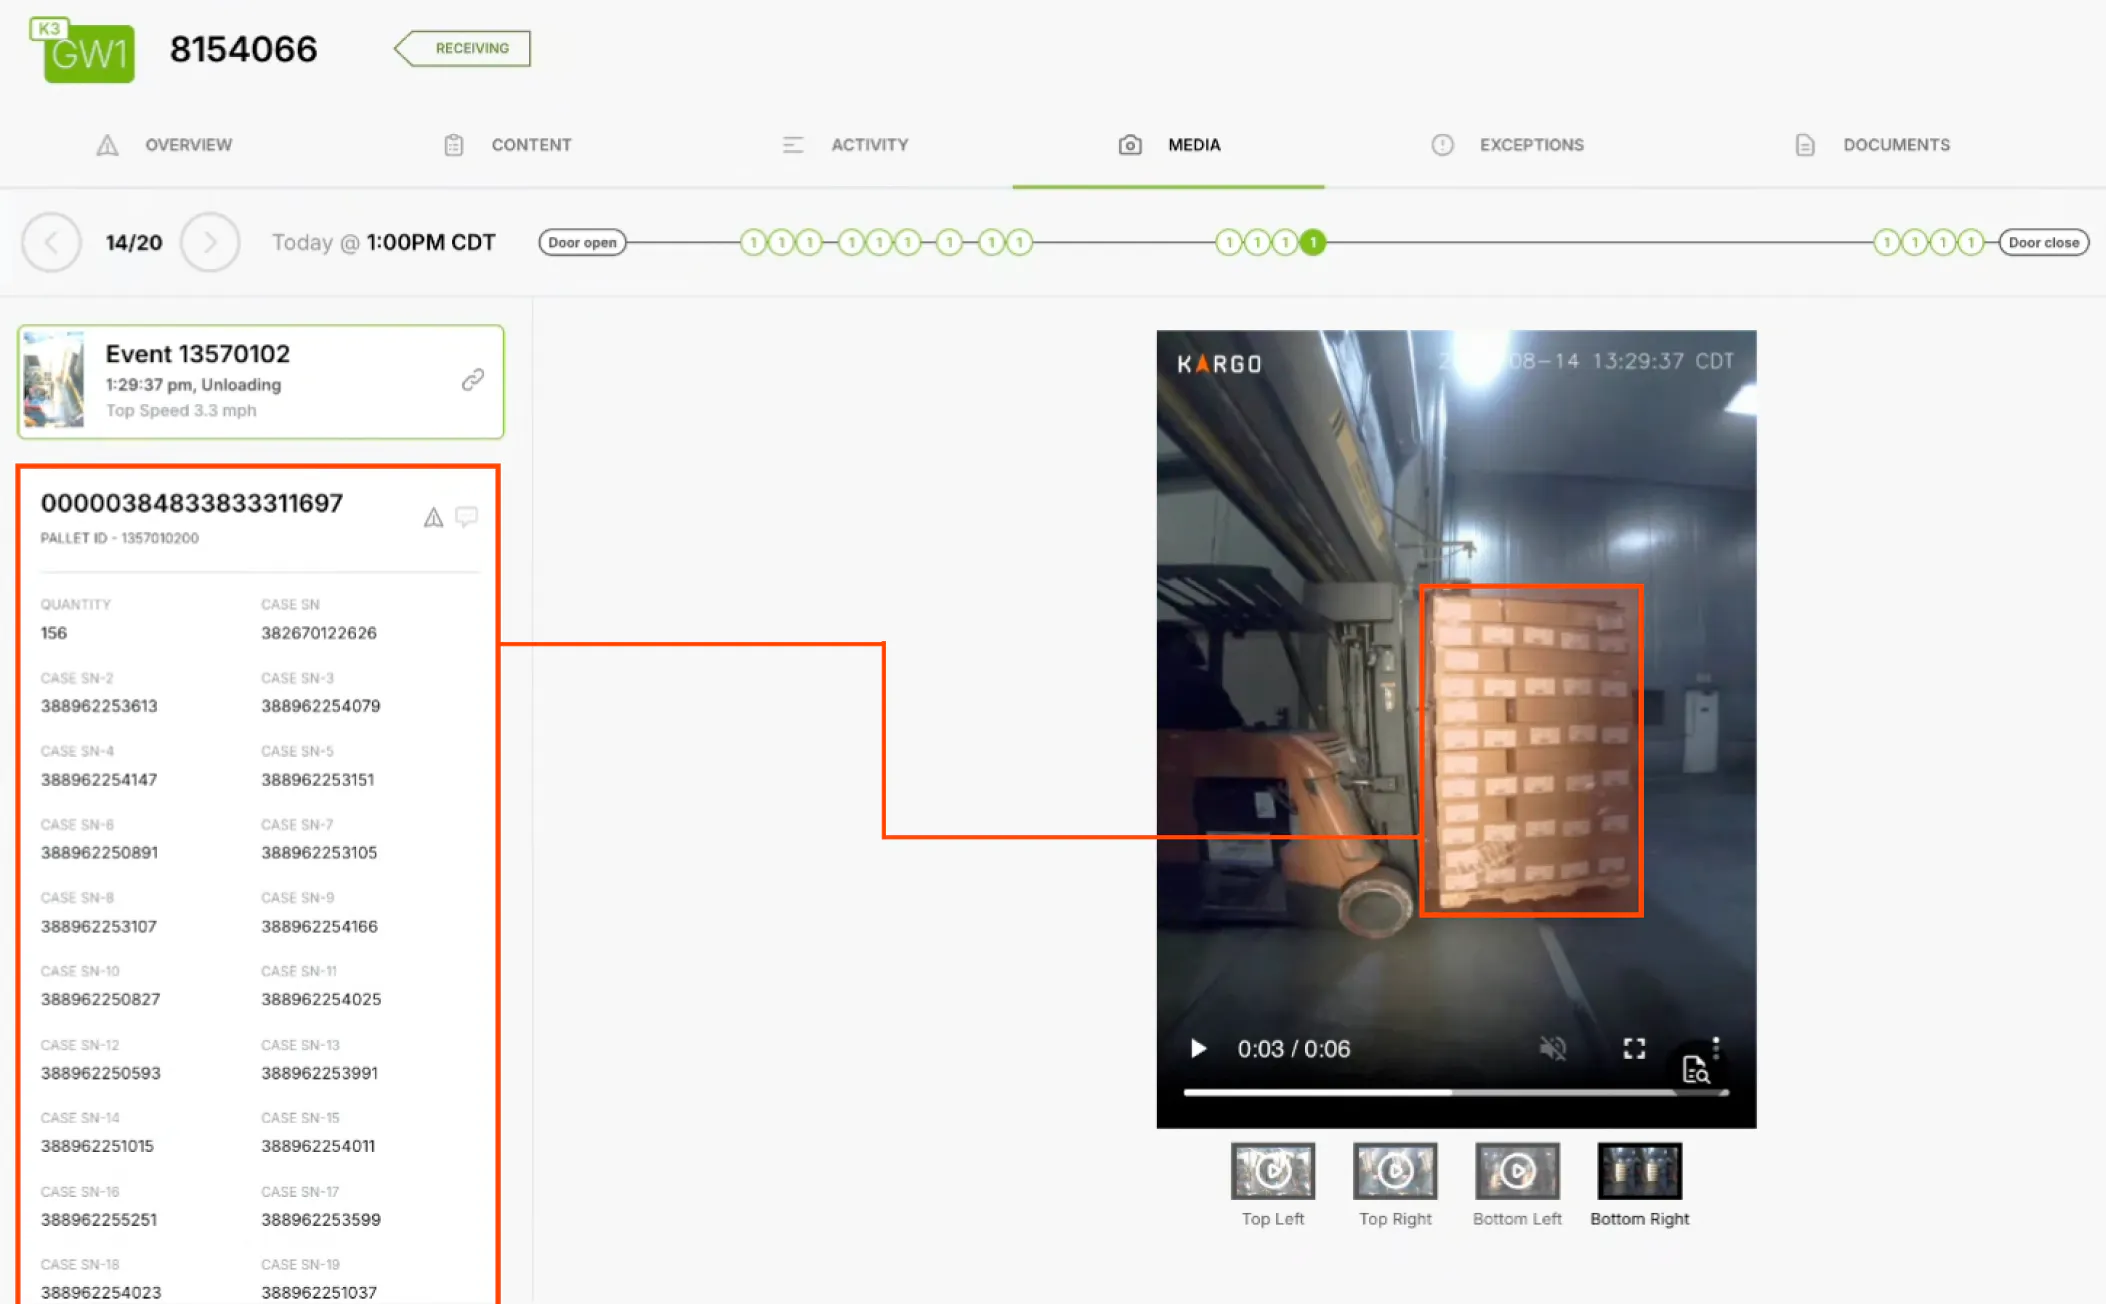The height and width of the screenshot is (1304, 2106).
Task: Go to previous event arrow
Action: coord(51,242)
